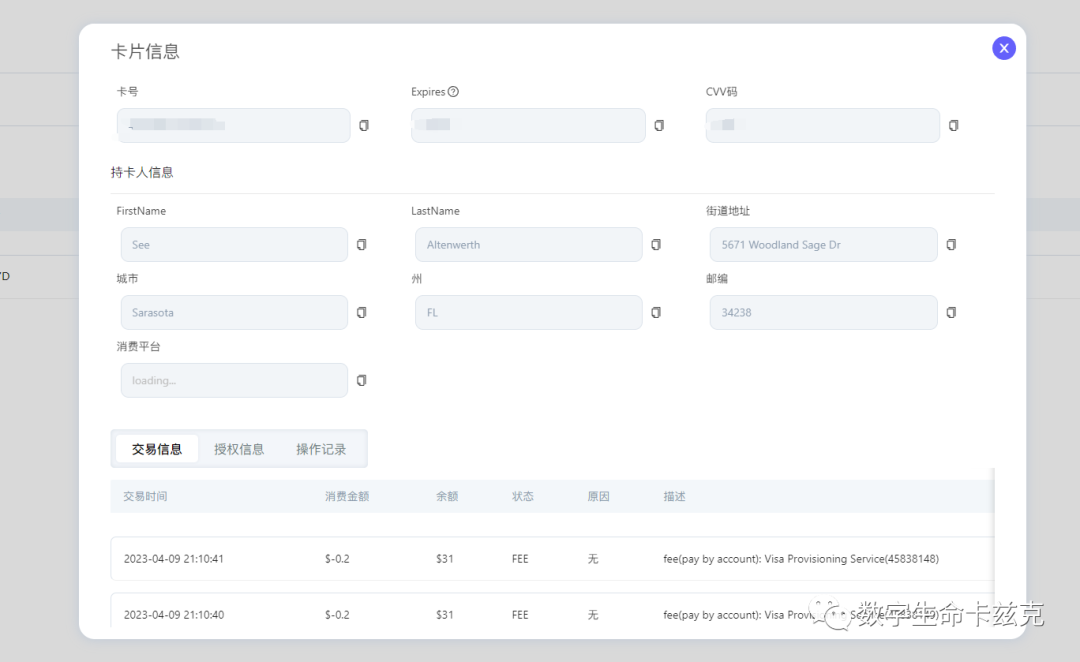Copy the zip code 34238

click(x=951, y=313)
